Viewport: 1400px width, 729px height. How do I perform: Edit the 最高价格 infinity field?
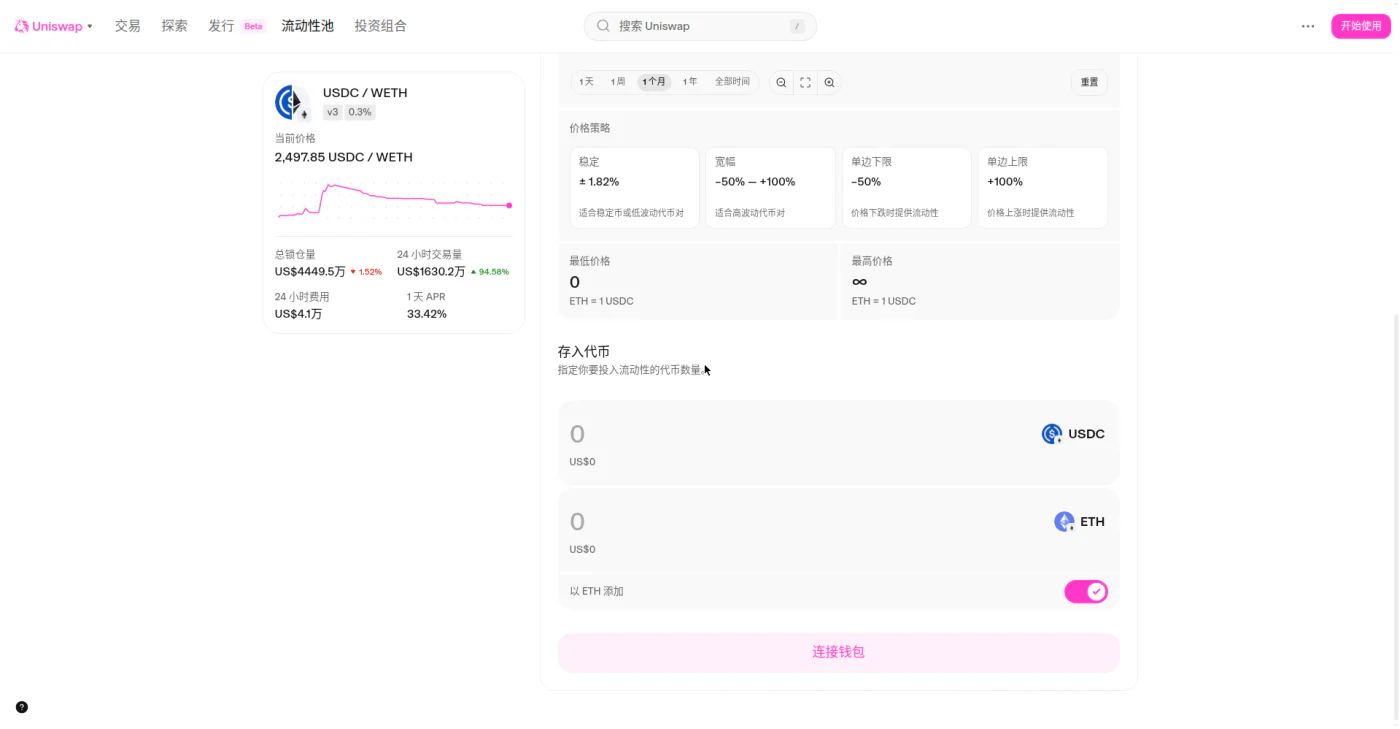coord(980,282)
